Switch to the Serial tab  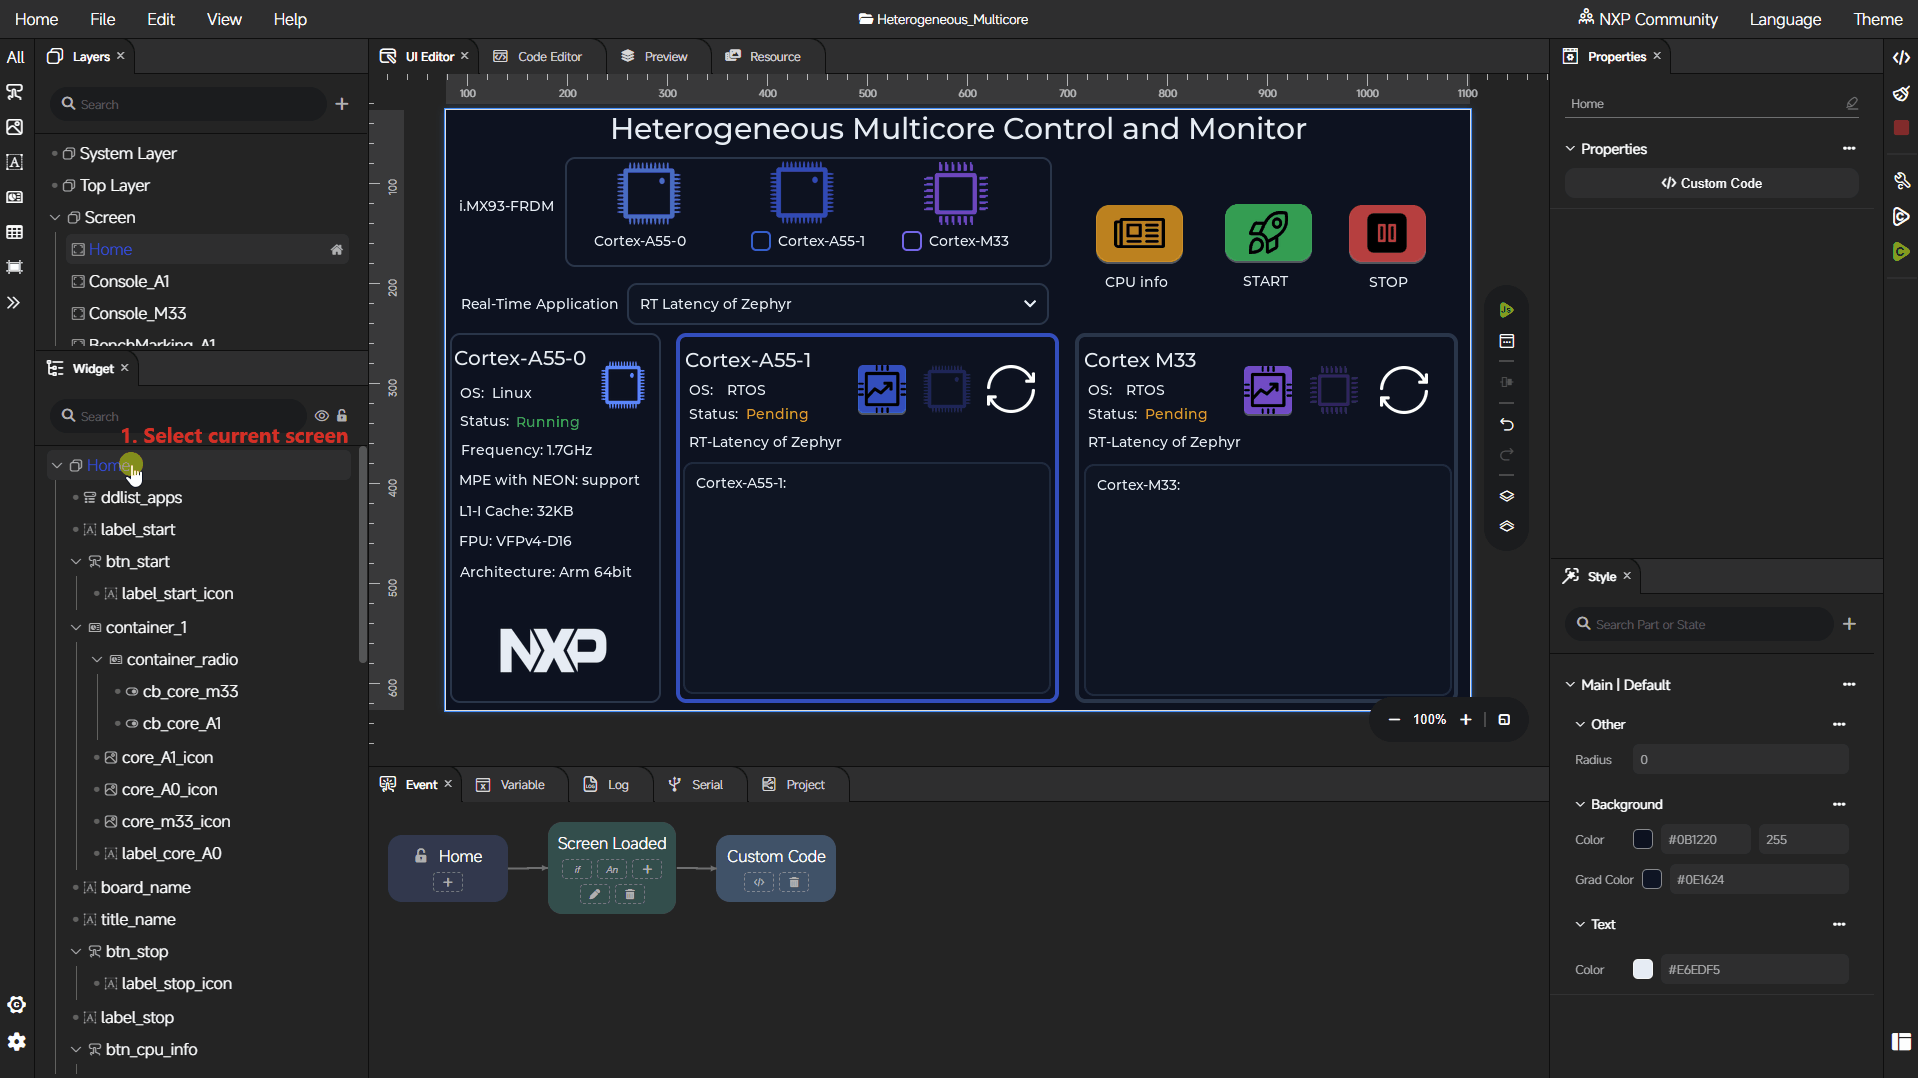click(696, 785)
